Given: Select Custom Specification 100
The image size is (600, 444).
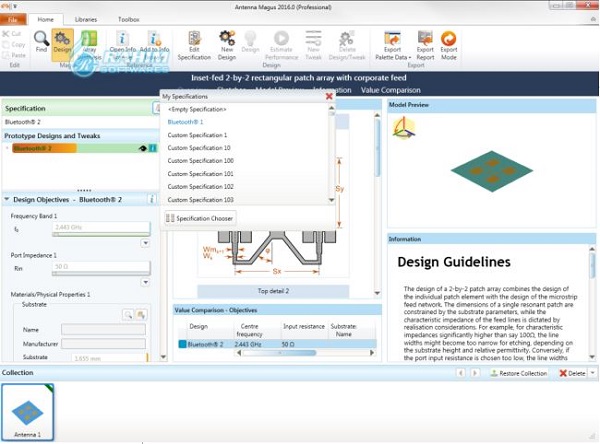Looking at the screenshot, I should pos(201,161).
